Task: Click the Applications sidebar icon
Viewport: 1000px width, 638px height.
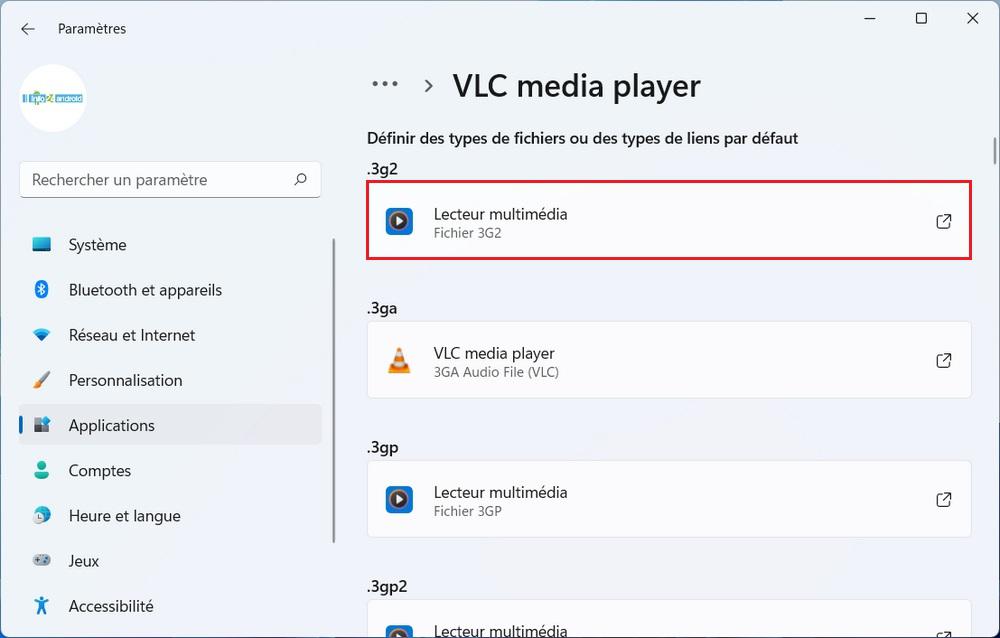Action: click(x=41, y=425)
